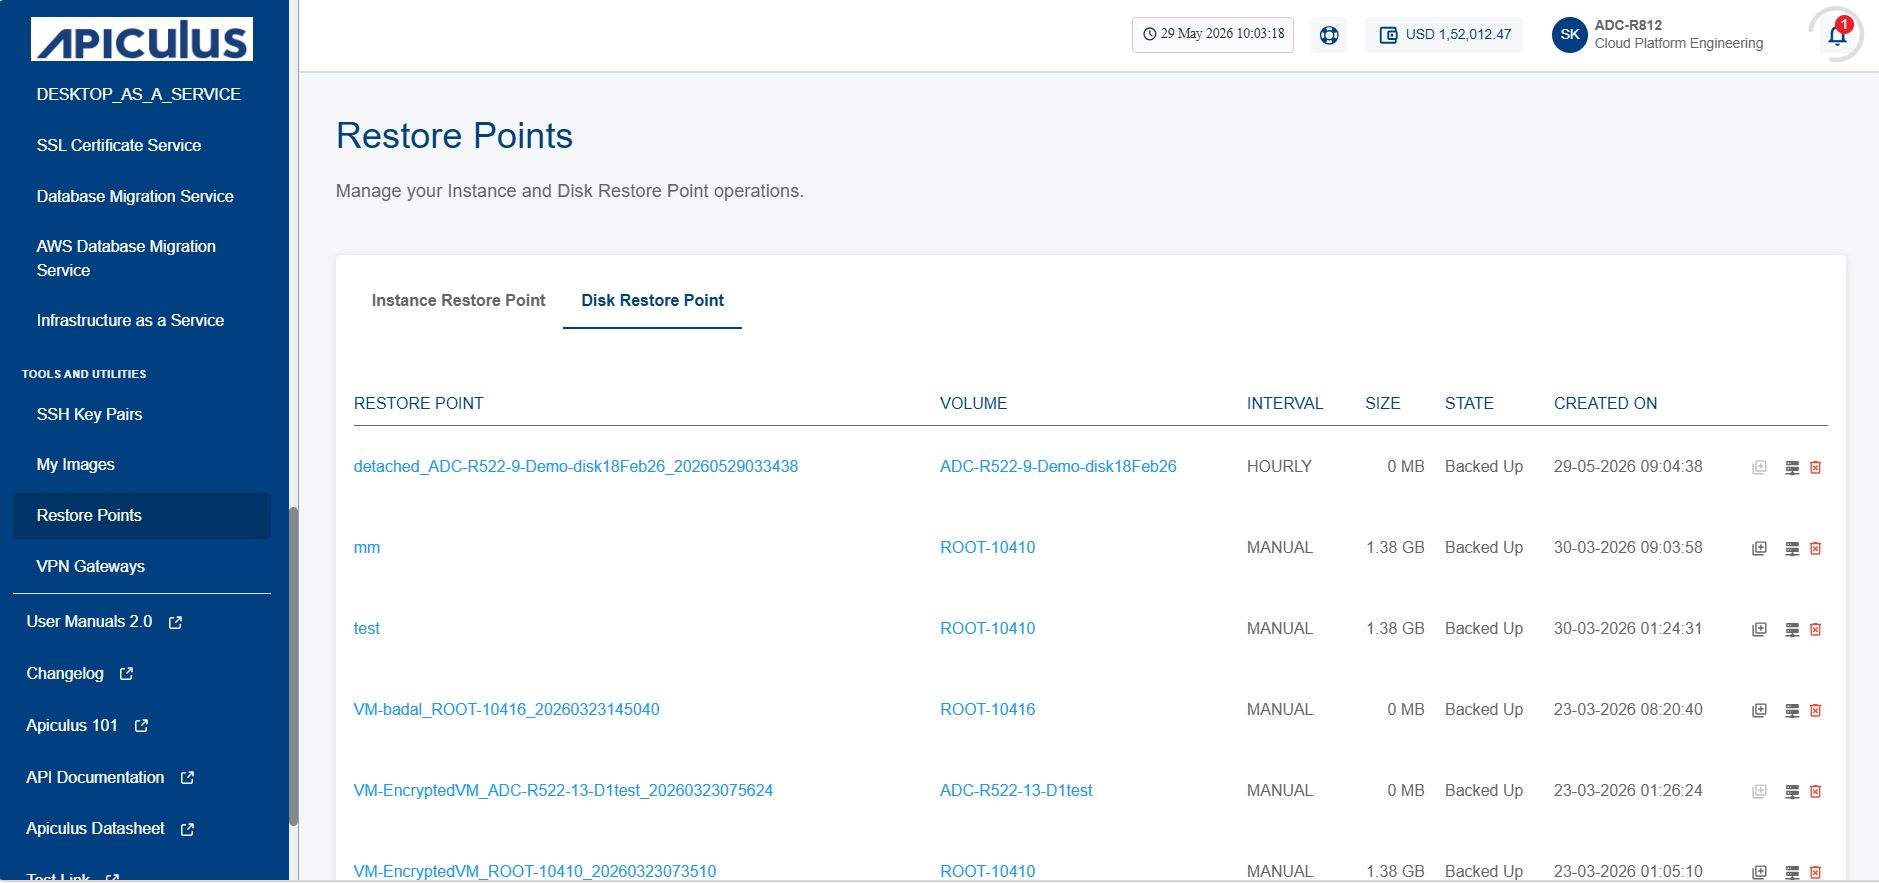Click the server icon in mm row
1879x883 pixels.
pyautogui.click(x=1792, y=548)
